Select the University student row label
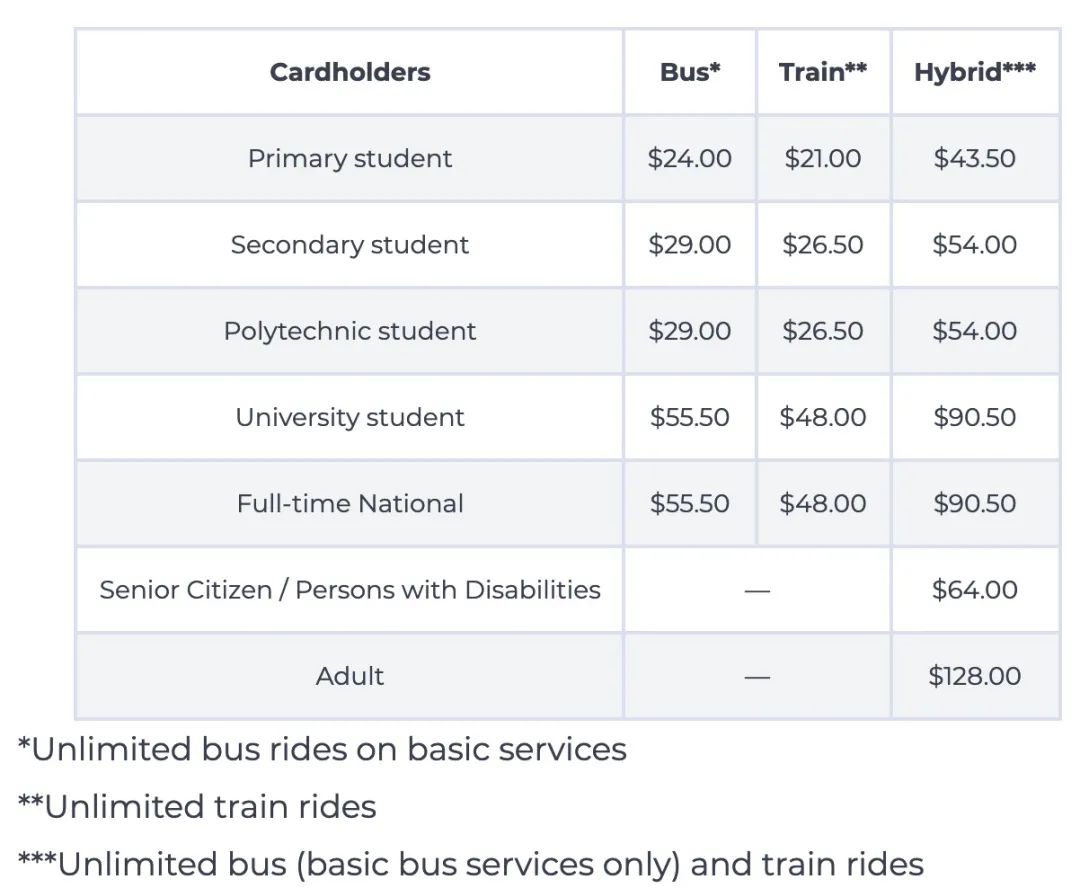The height and width of the screenshot is (888, 1080). (x=350, y=417)
